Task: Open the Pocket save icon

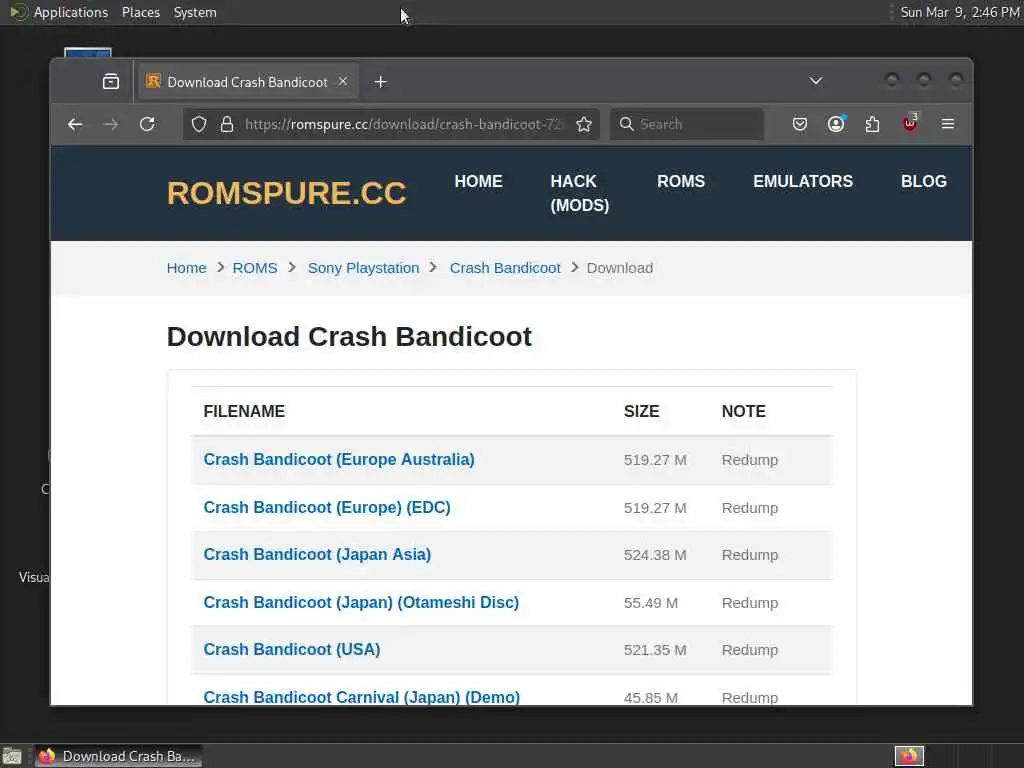Action: 799,124
